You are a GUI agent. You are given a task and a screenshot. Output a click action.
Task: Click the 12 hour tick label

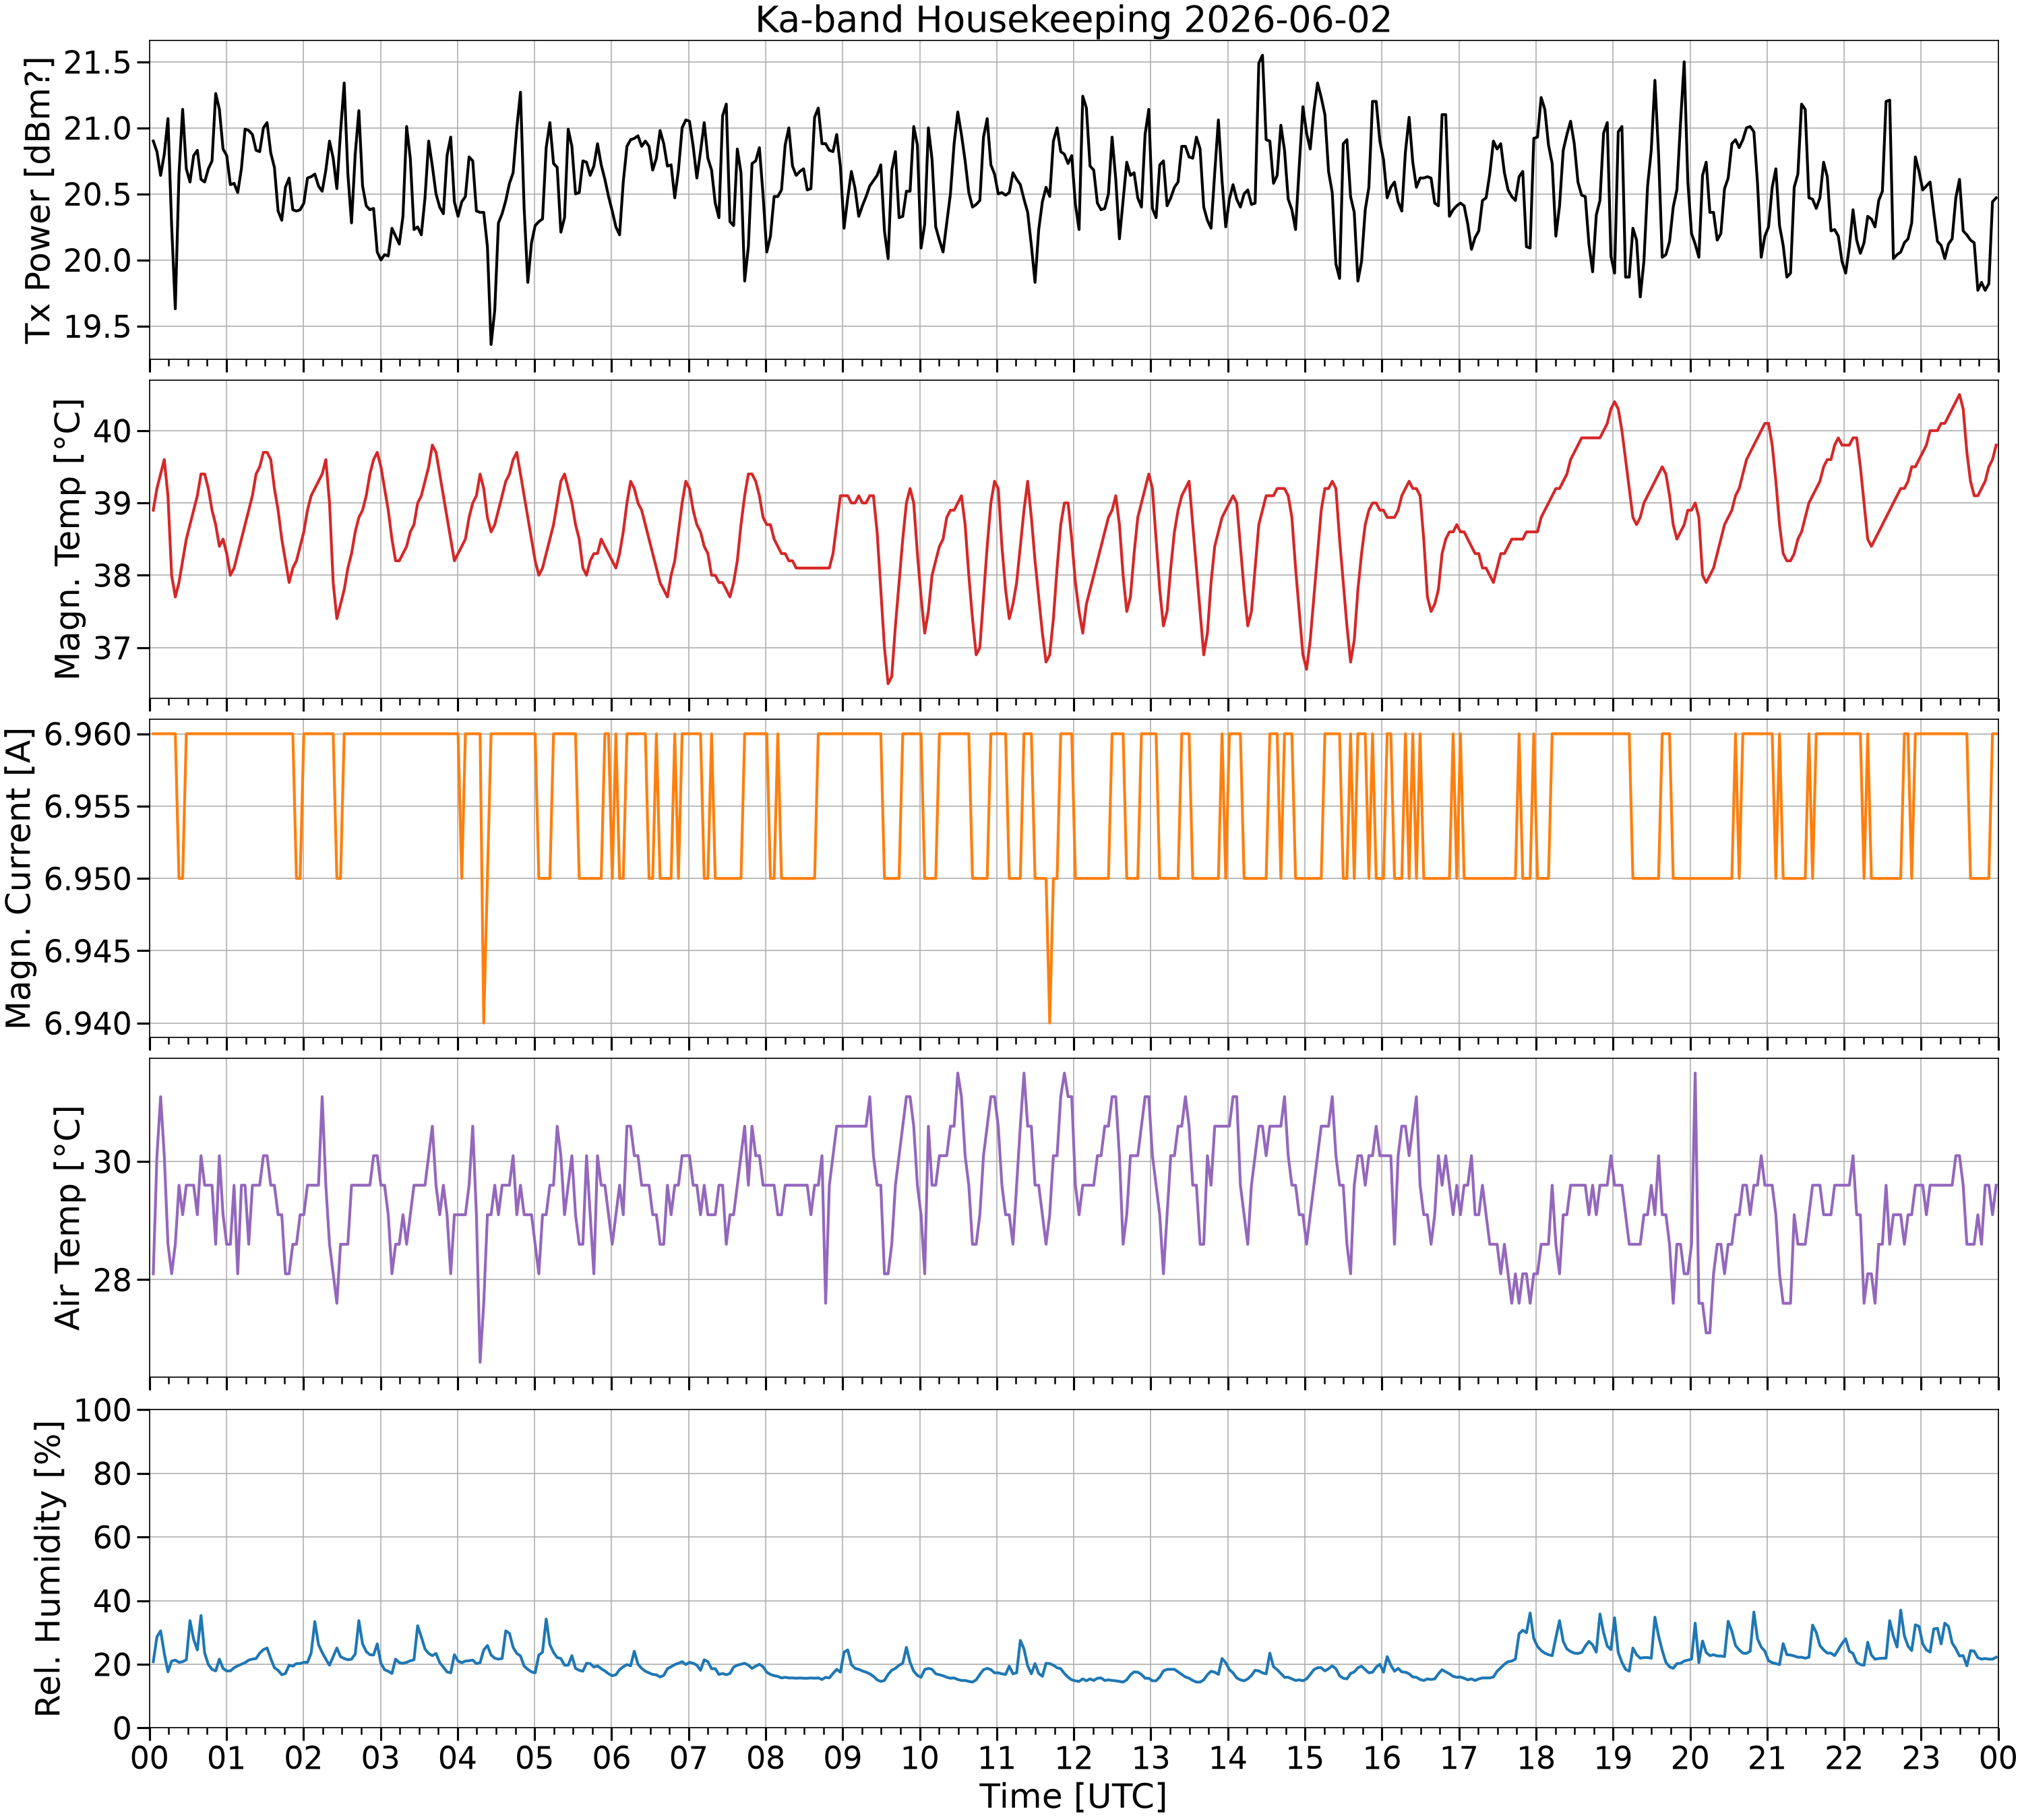(x=1074, y=1757)
